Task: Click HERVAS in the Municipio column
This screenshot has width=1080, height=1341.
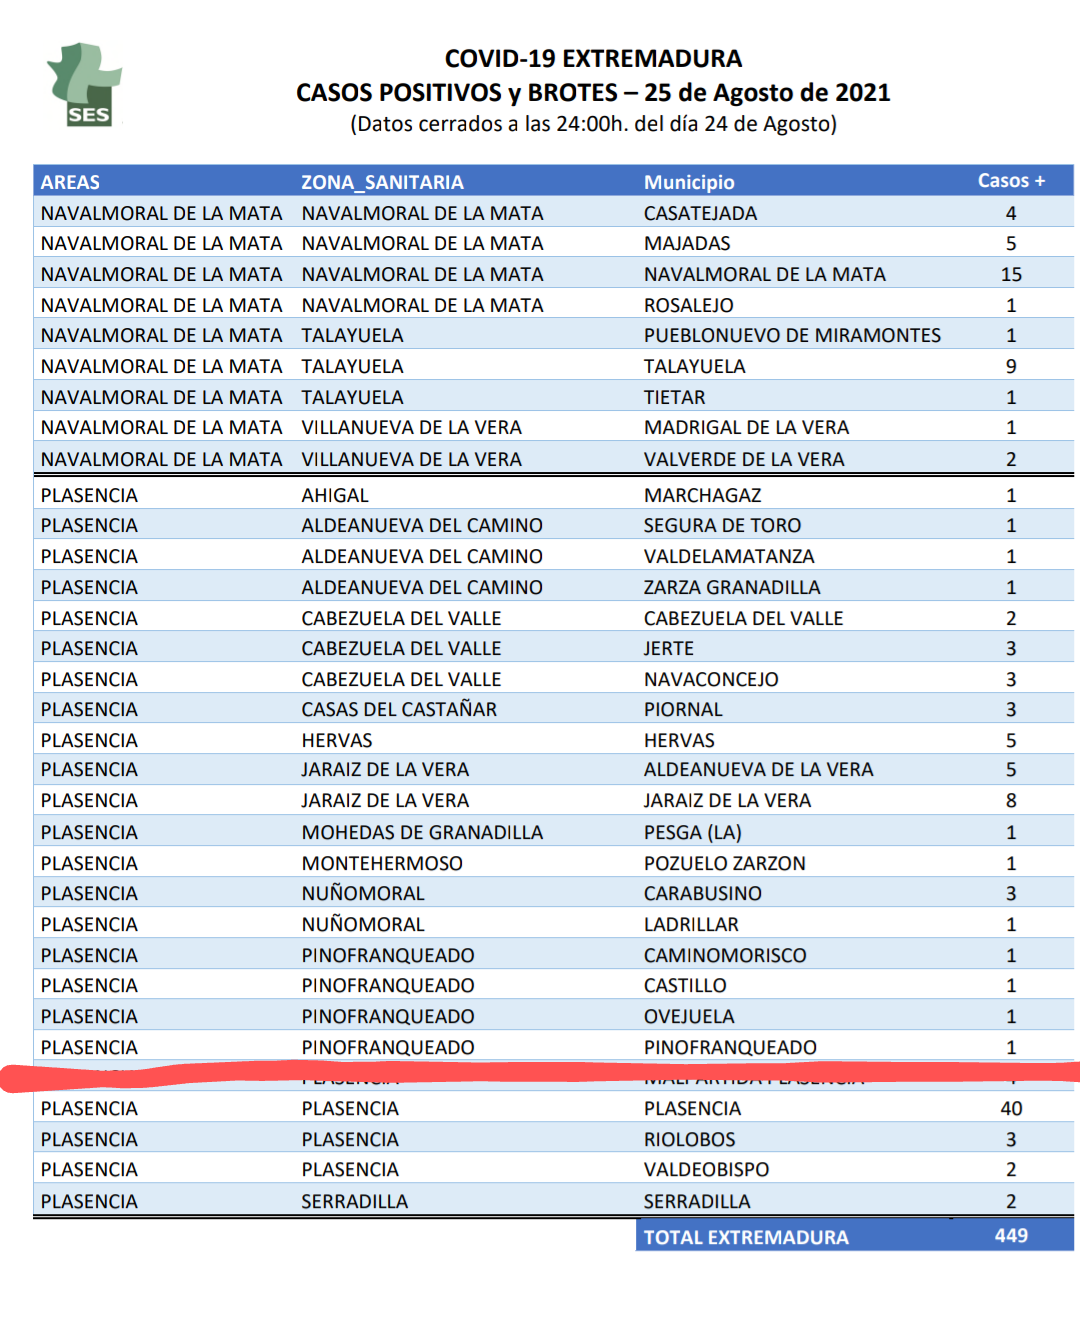Action: pos(679,740)
